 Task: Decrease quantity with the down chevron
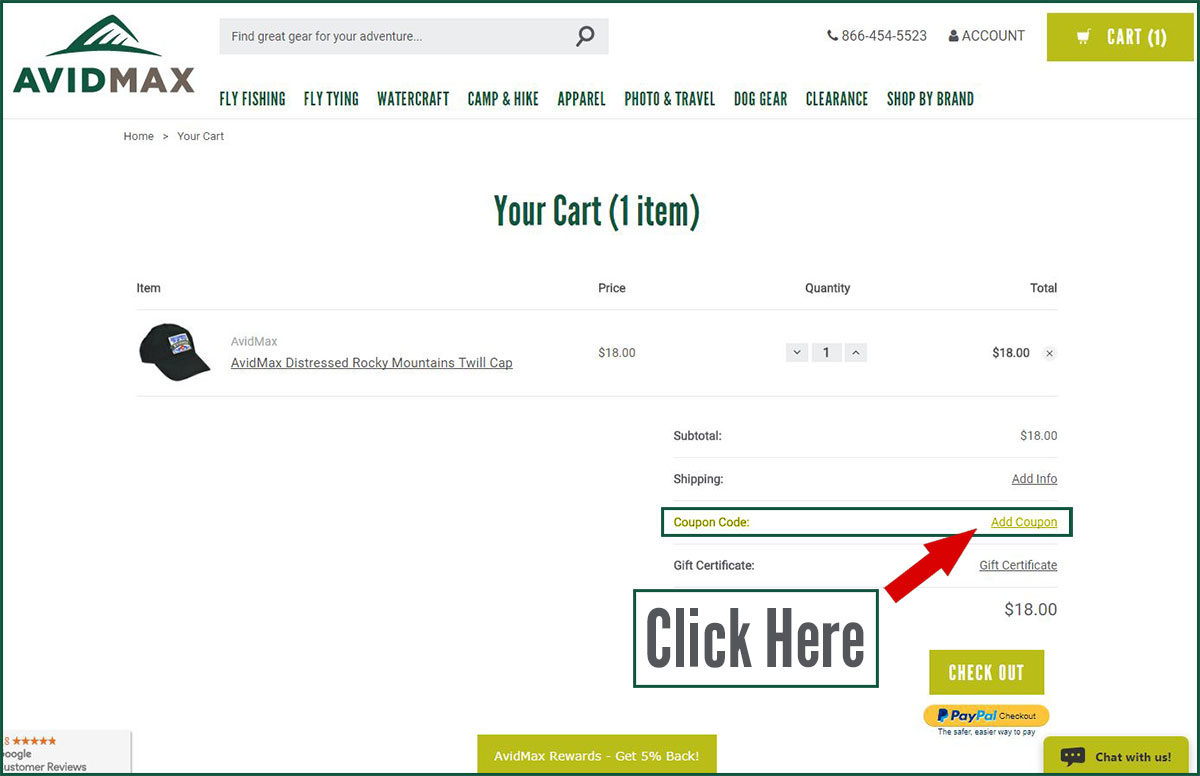coord(797,353)
